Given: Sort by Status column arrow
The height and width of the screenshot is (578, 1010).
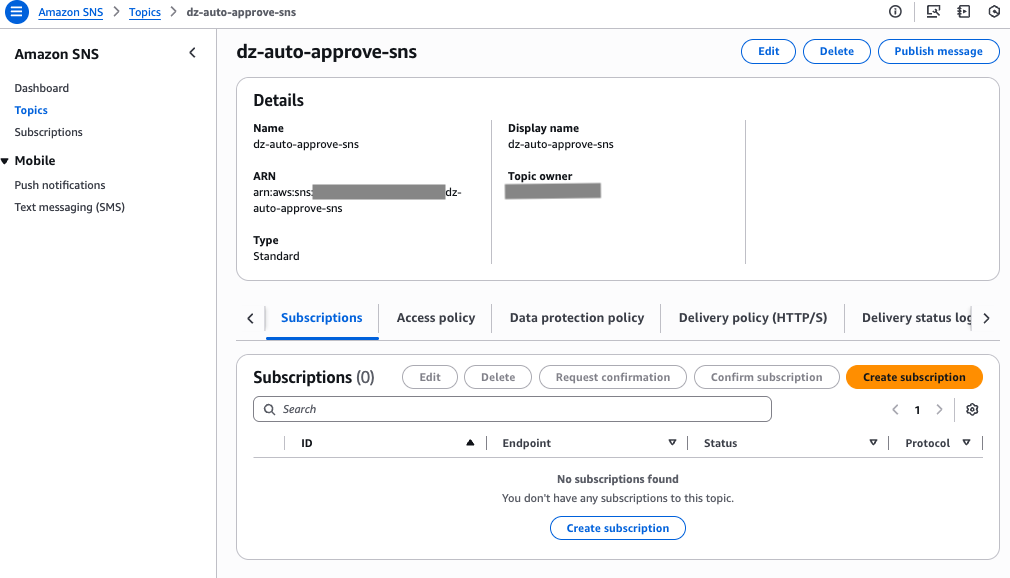Looking at the screenshot, I should (x=873, y=443).
